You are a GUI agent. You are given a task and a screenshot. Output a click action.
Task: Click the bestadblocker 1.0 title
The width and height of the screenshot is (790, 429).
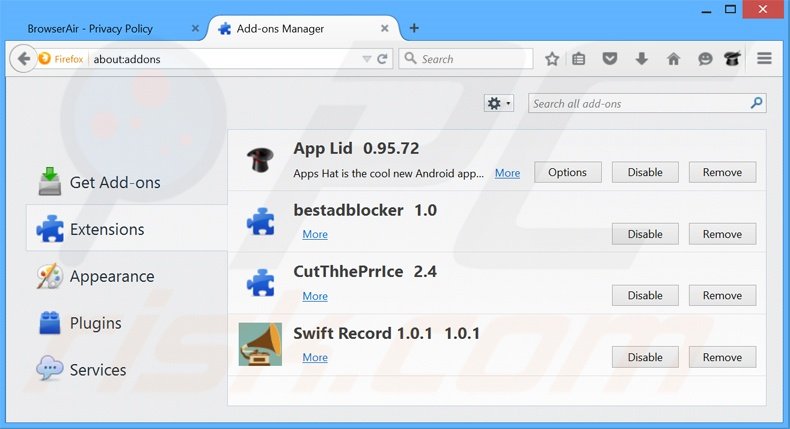click(x=365, y=210)
